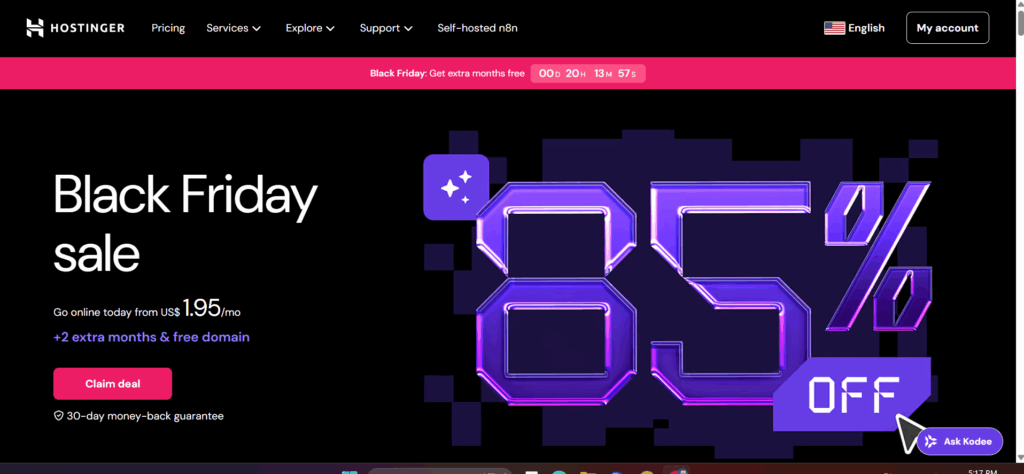Open the Ask Kodee chat assistant
Viewport: 1024px width, 474px height.
pos(959,441)
